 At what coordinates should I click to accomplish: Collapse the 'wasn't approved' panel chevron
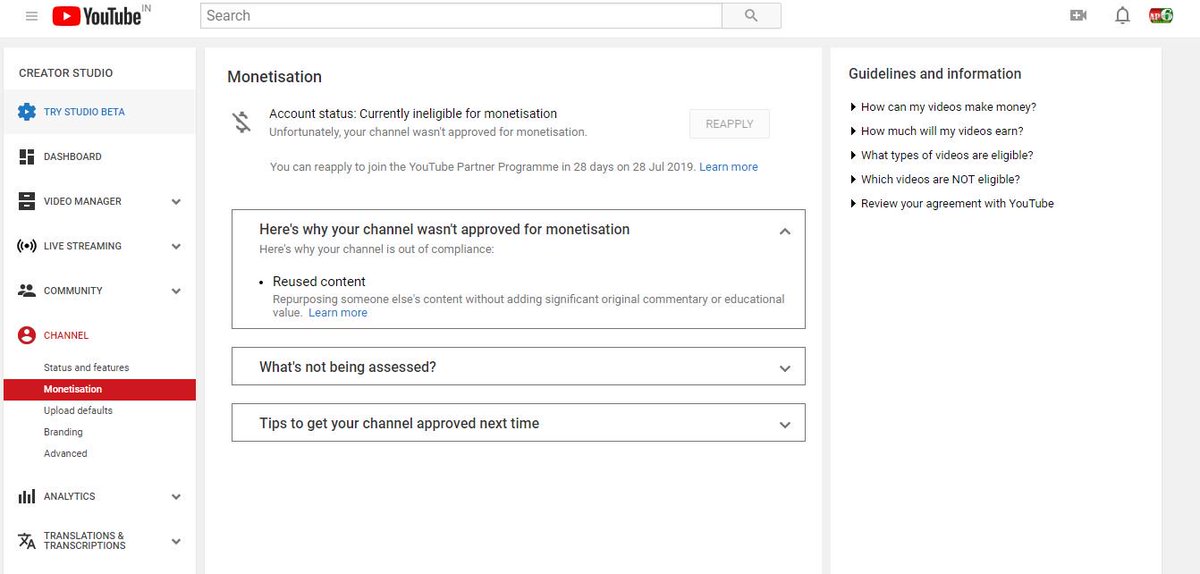point(785,231)
